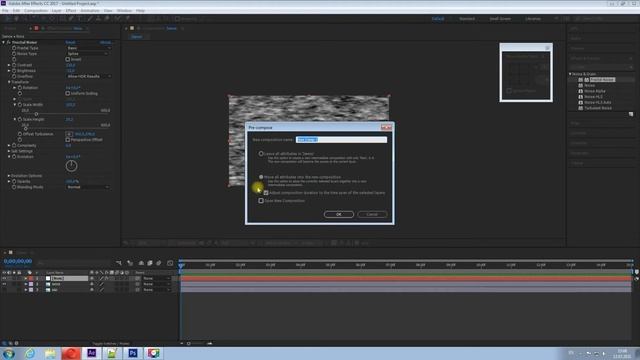Select 'Leave all attributes' radio option
Image resolution: width=640 pixels, height=360 pixels.
point(261,154)
